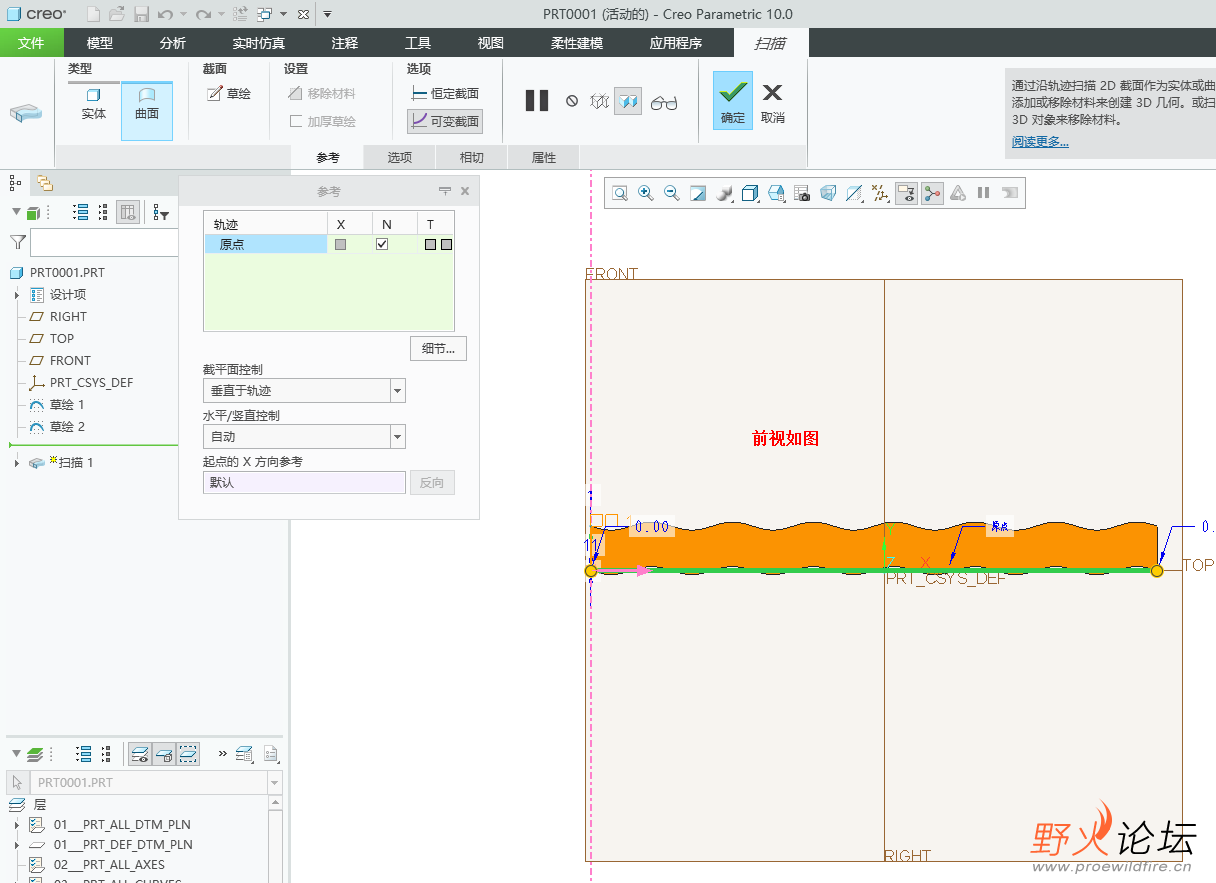The image size is (1216, 883).
Task: Click the refit zoom icon in view toolbar
Action: tap(620, 193)
